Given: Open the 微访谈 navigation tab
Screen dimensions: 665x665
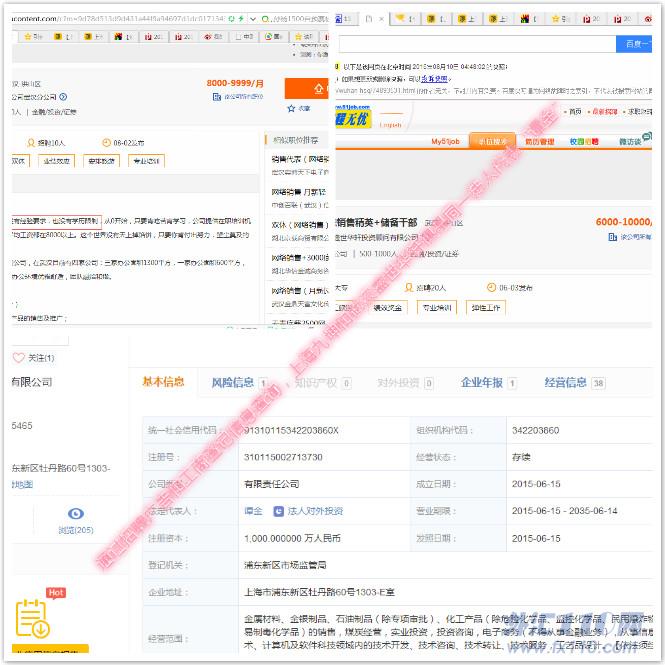Looking at the screenshot, I should [x=630, y=142].
